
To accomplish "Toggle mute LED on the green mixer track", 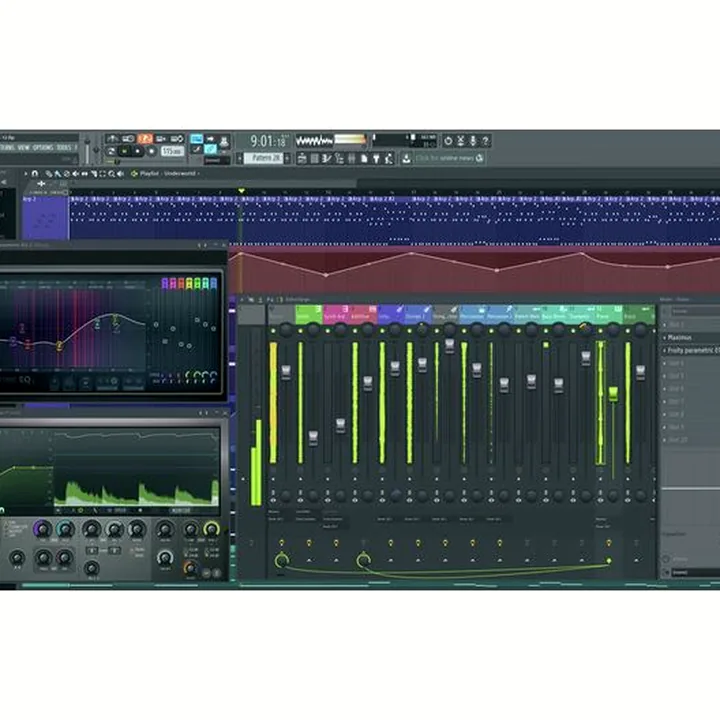I will coord(300,331).
